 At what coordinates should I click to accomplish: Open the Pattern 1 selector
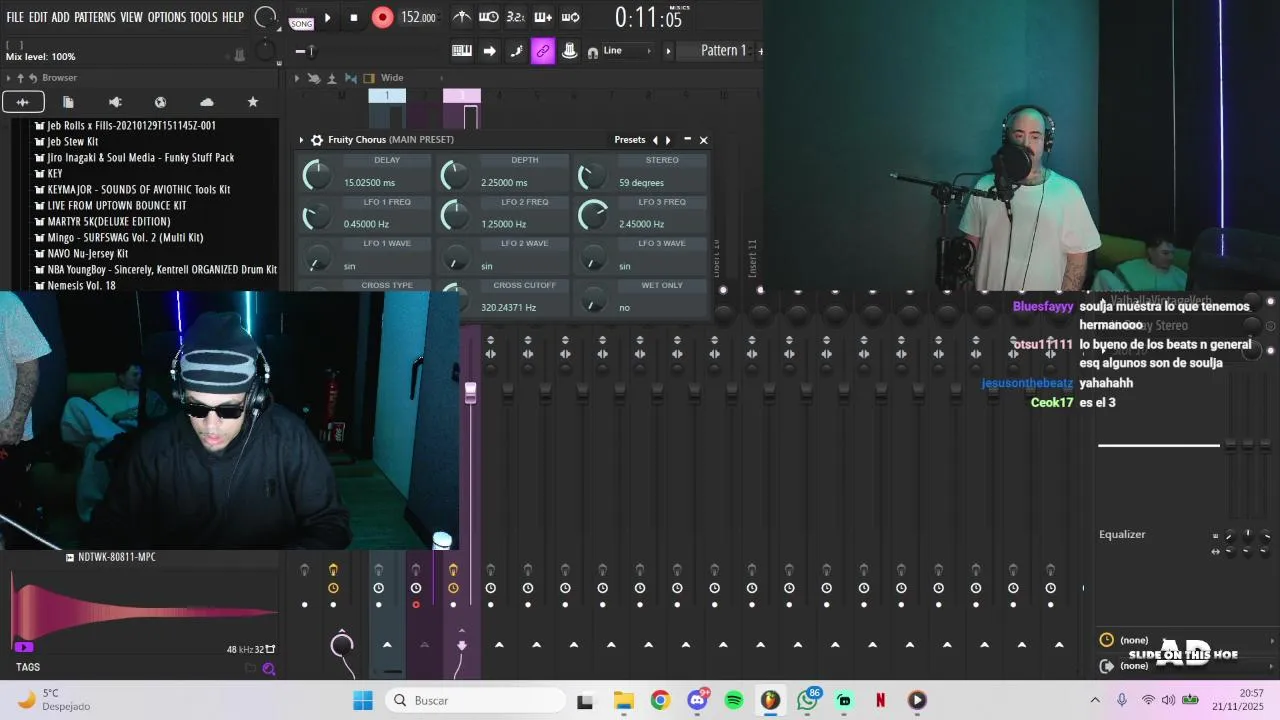723,51
